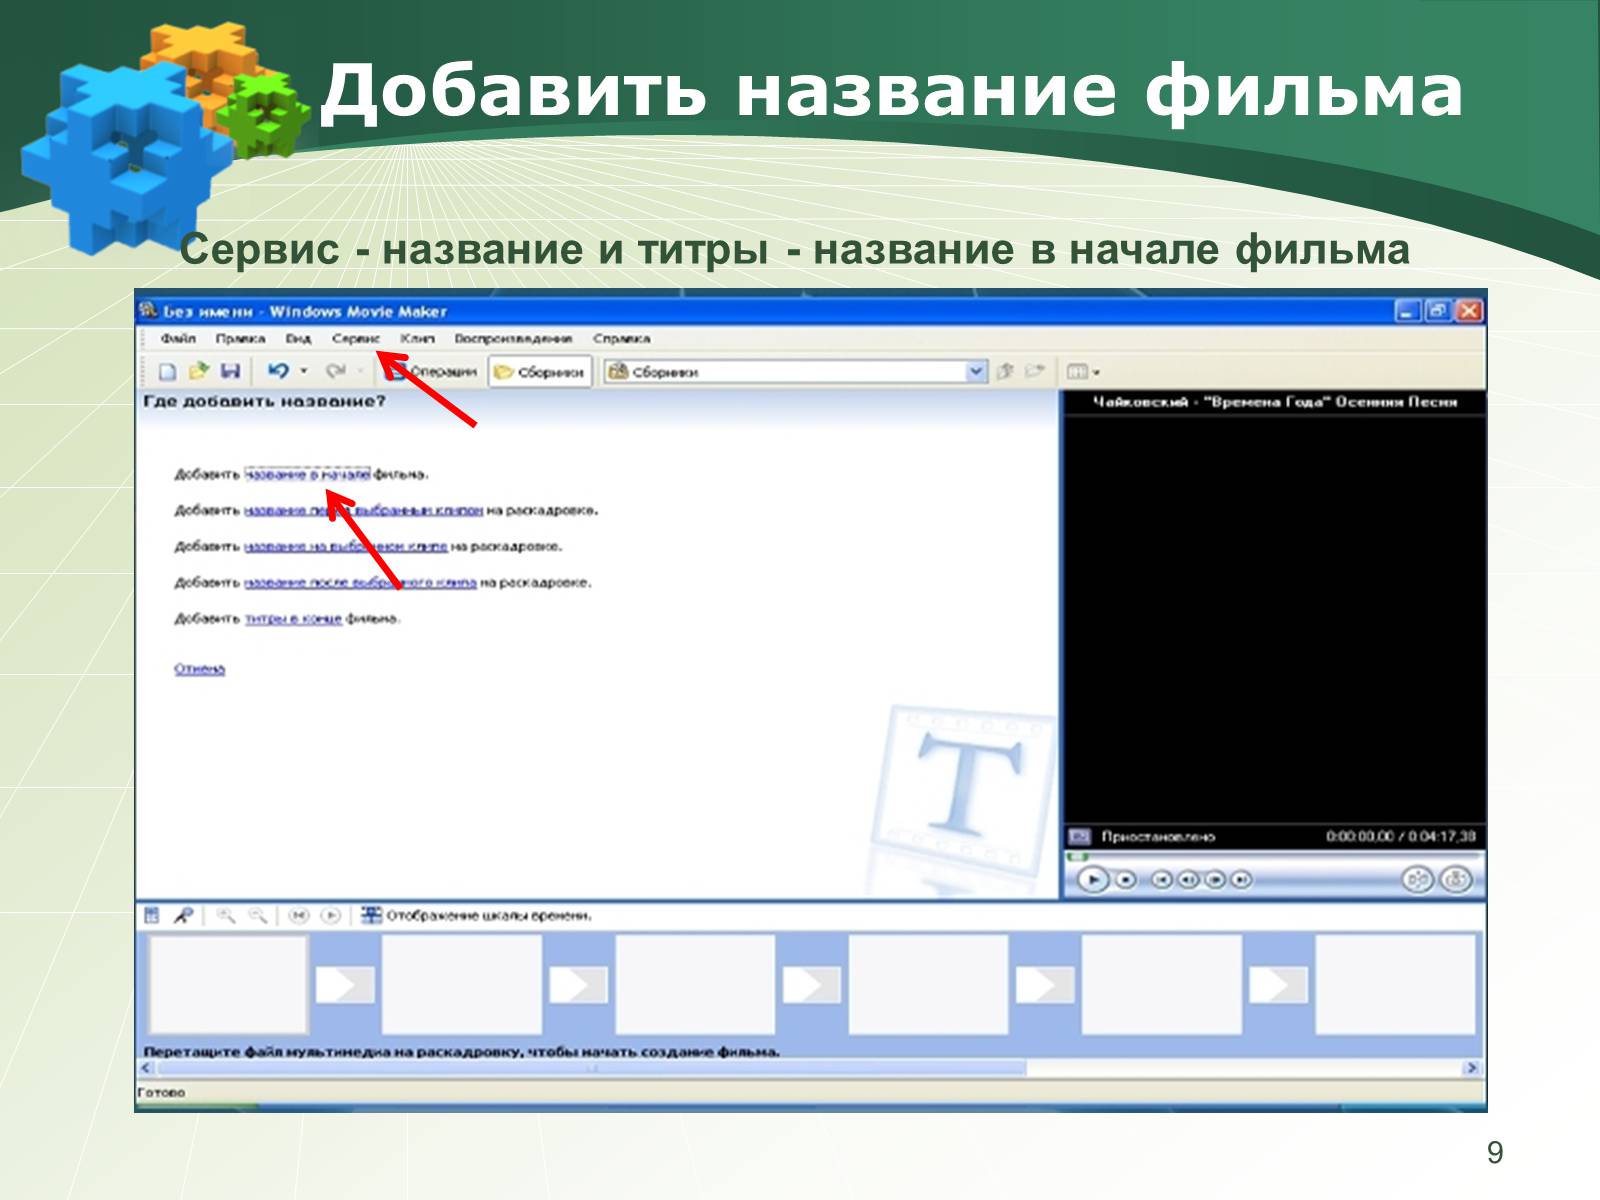Click the preview seek bar under the monitor
The width and height of the screenshot is (1600, 1200).
(x=1274, y=857)
